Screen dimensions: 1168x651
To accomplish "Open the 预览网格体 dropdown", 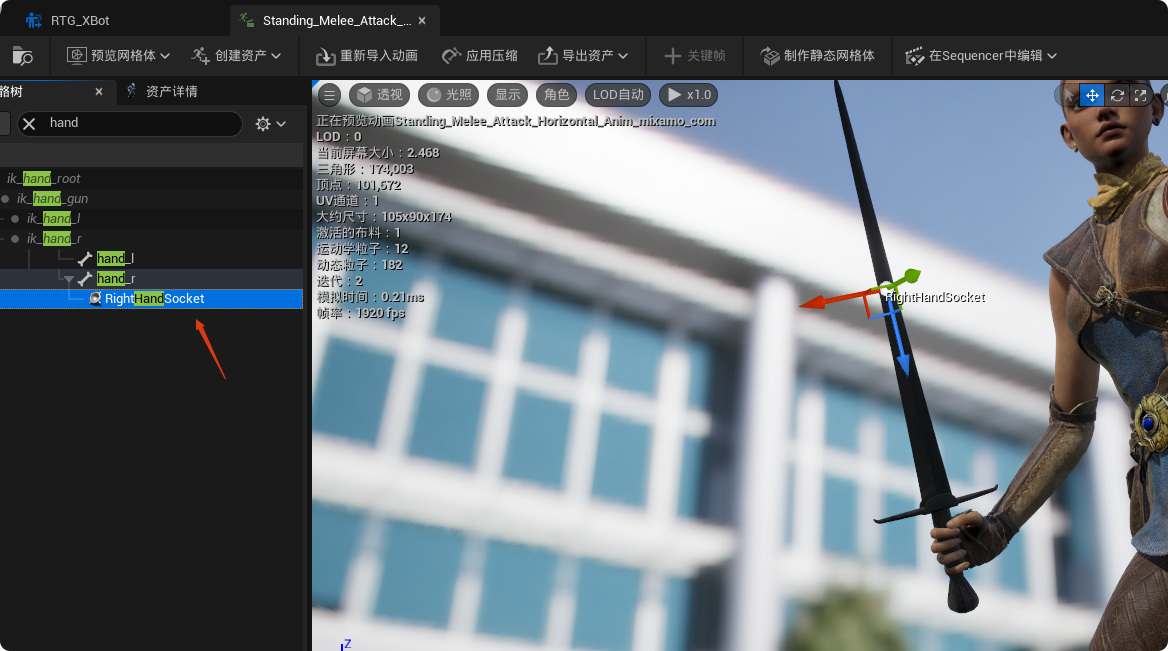I will (118, 56).
